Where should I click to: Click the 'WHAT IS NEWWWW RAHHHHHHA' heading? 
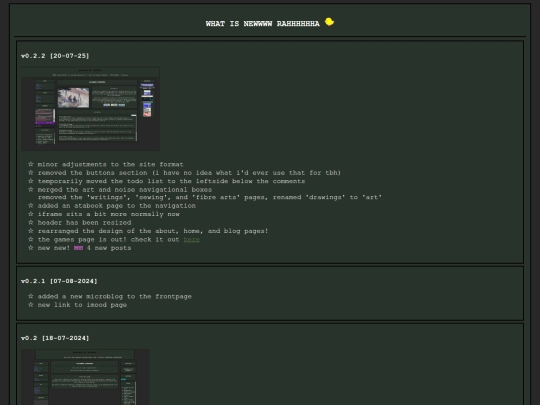pyautogui.click(x=262, y=24)
